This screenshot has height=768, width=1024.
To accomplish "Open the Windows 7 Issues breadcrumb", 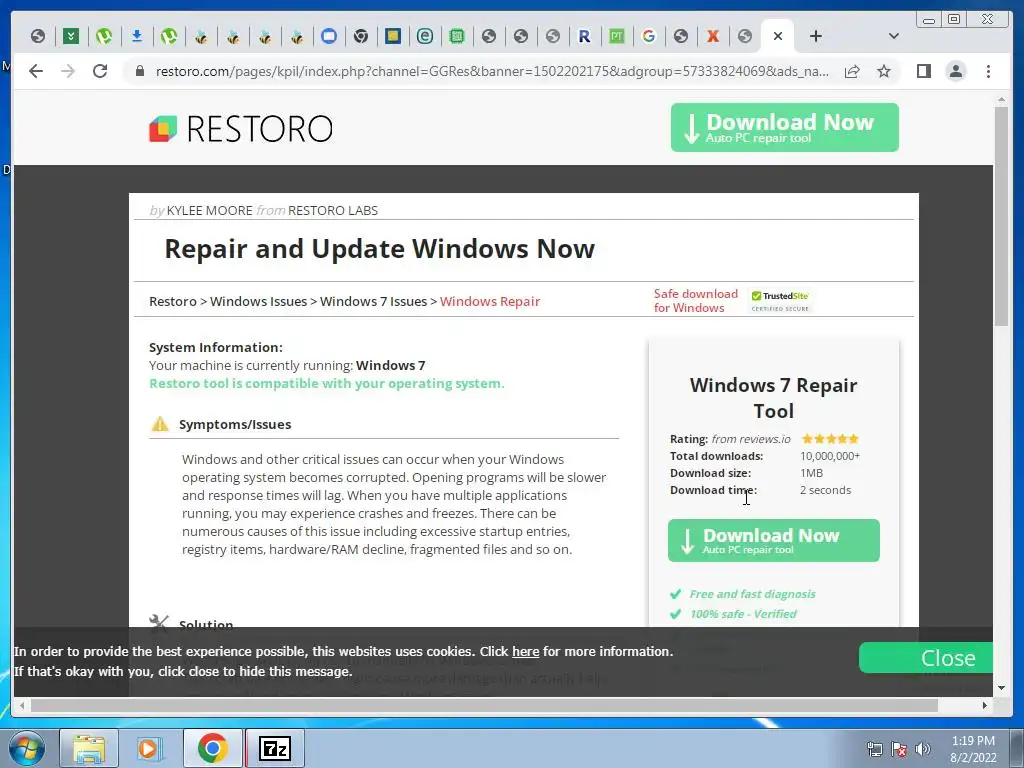I will pos(373,302).
